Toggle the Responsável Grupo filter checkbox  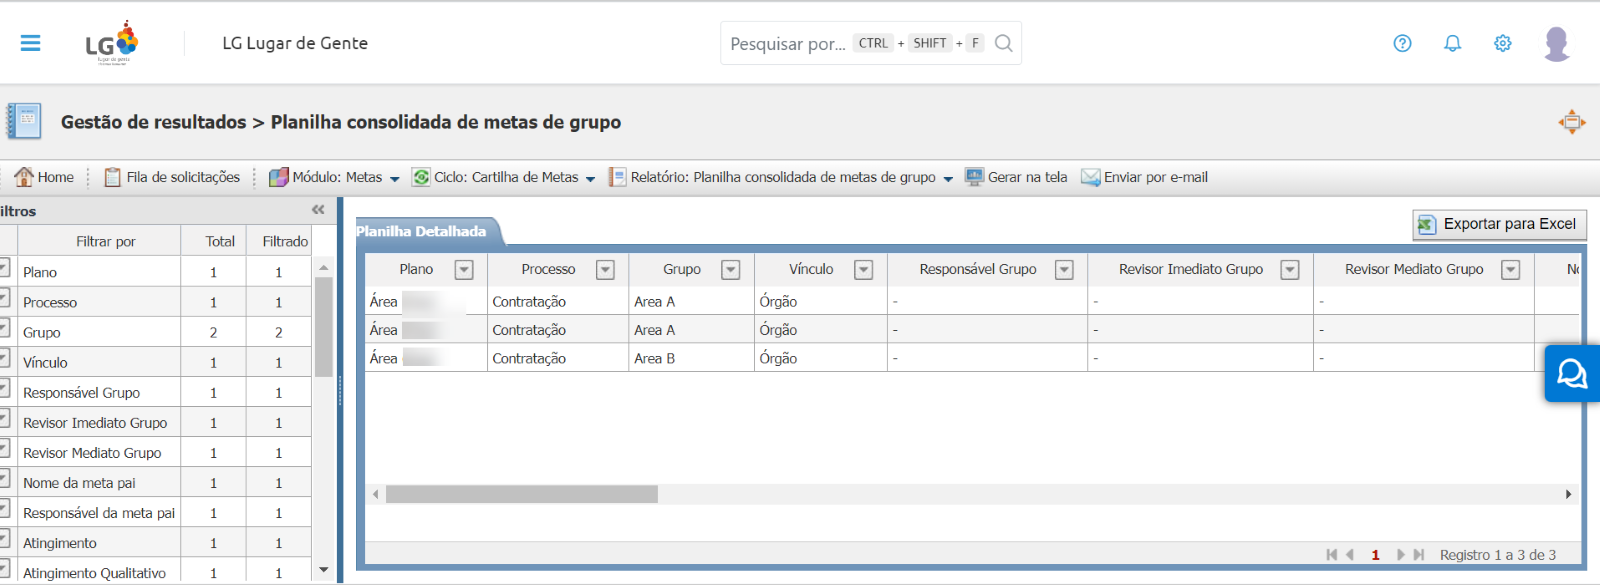tap(4, 388)
